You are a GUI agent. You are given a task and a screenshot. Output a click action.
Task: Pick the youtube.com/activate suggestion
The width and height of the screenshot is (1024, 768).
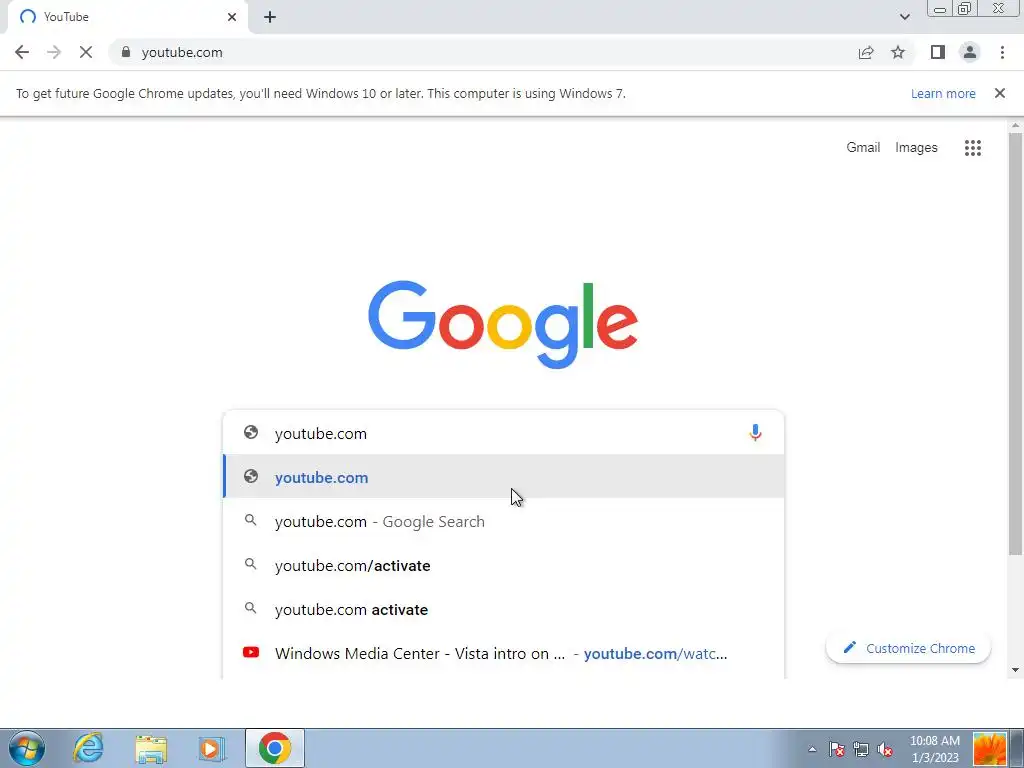(x=503, y=565)
